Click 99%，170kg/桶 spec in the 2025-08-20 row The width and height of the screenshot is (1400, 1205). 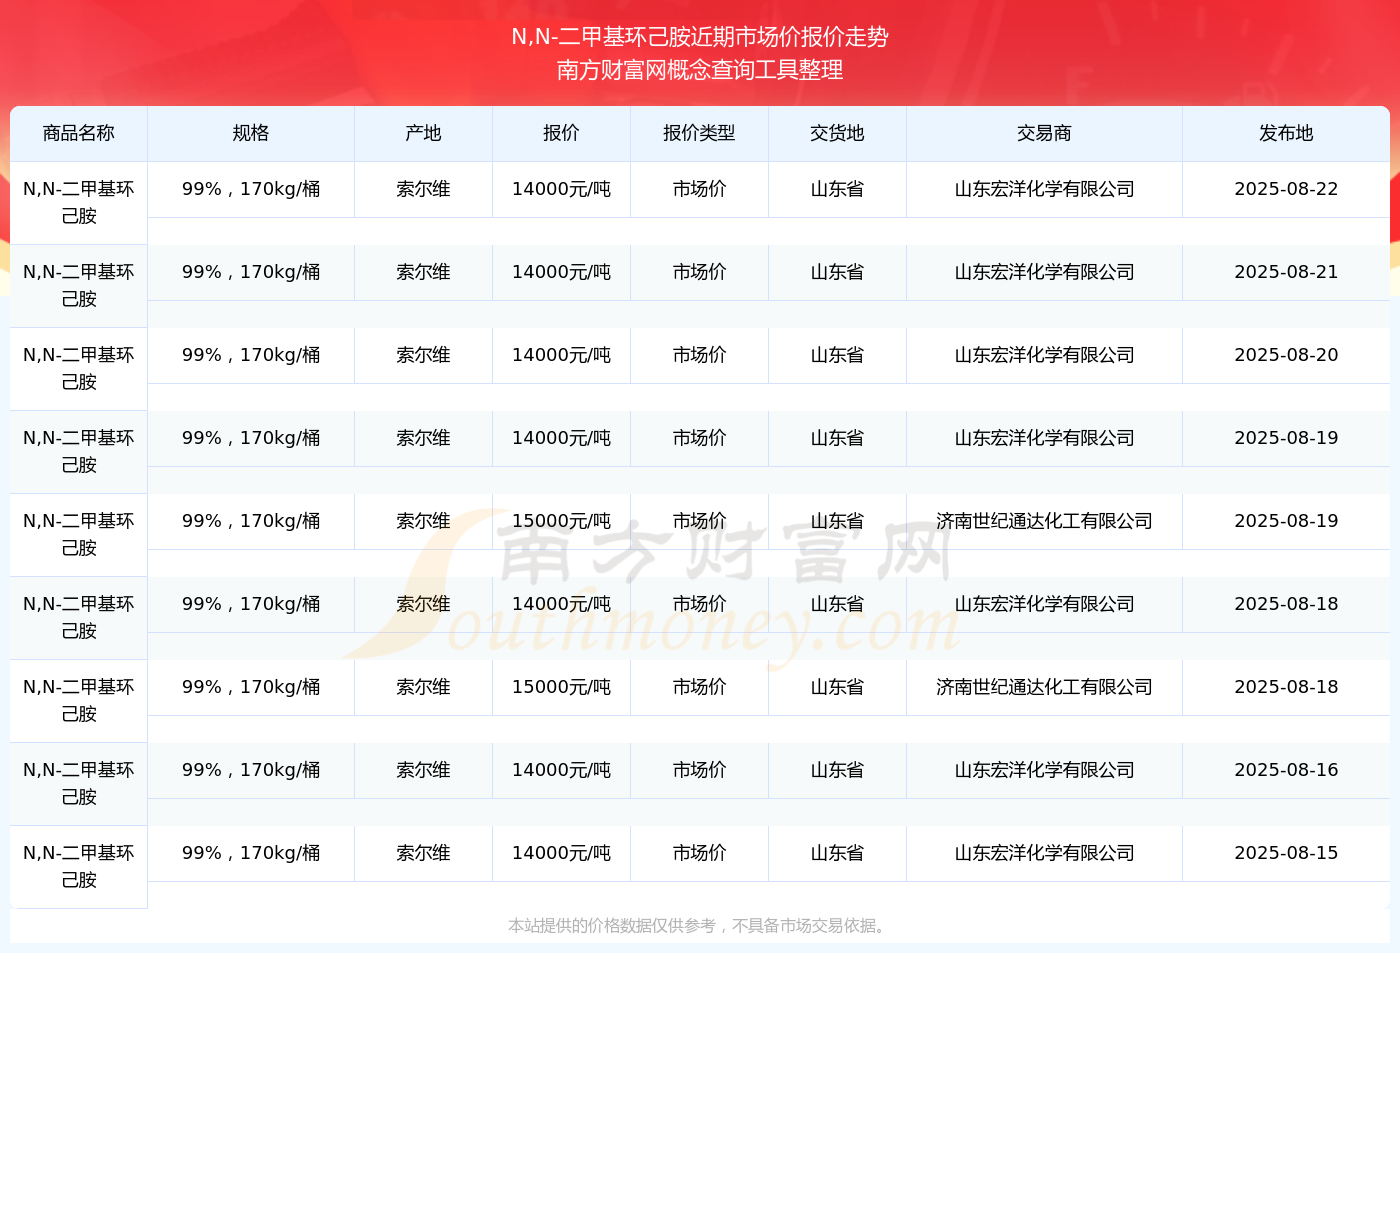click(x=251, y=355)
